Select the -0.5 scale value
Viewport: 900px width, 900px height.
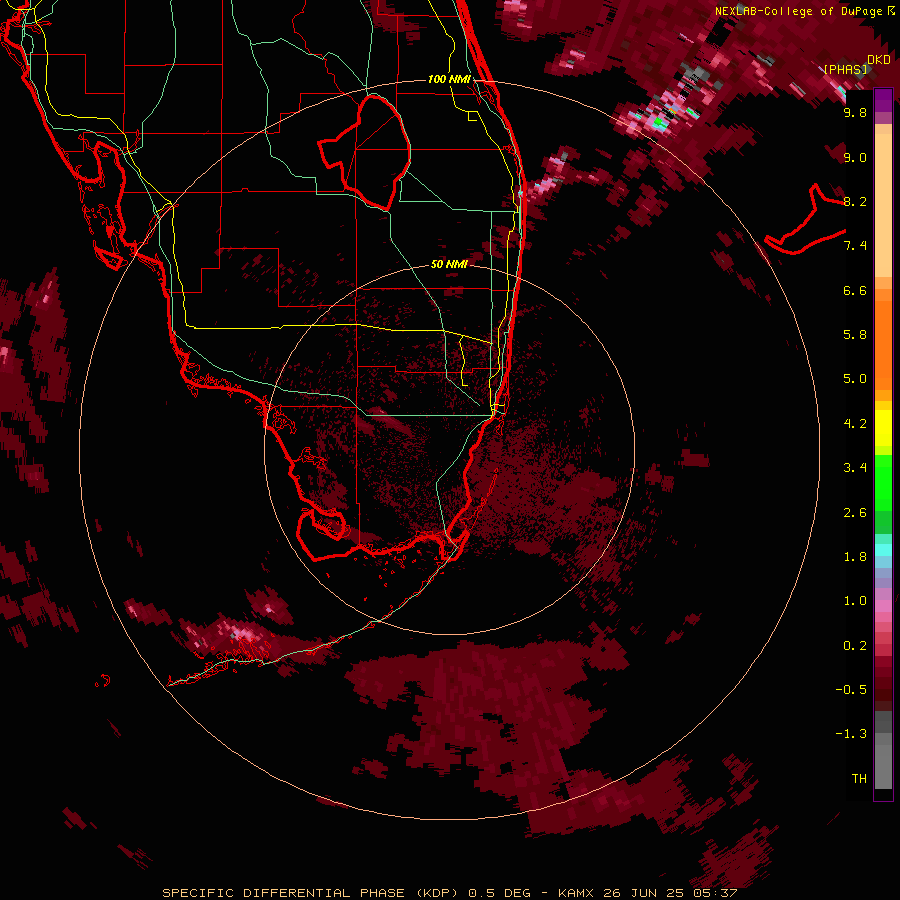pyautogui.click(x=851, y=690)
